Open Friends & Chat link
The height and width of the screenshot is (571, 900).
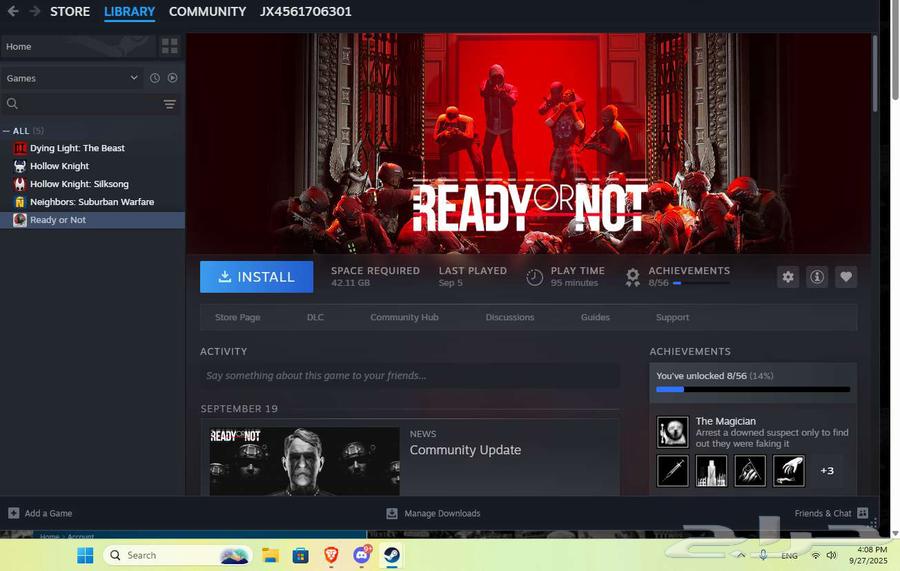(x=823, y=513)
